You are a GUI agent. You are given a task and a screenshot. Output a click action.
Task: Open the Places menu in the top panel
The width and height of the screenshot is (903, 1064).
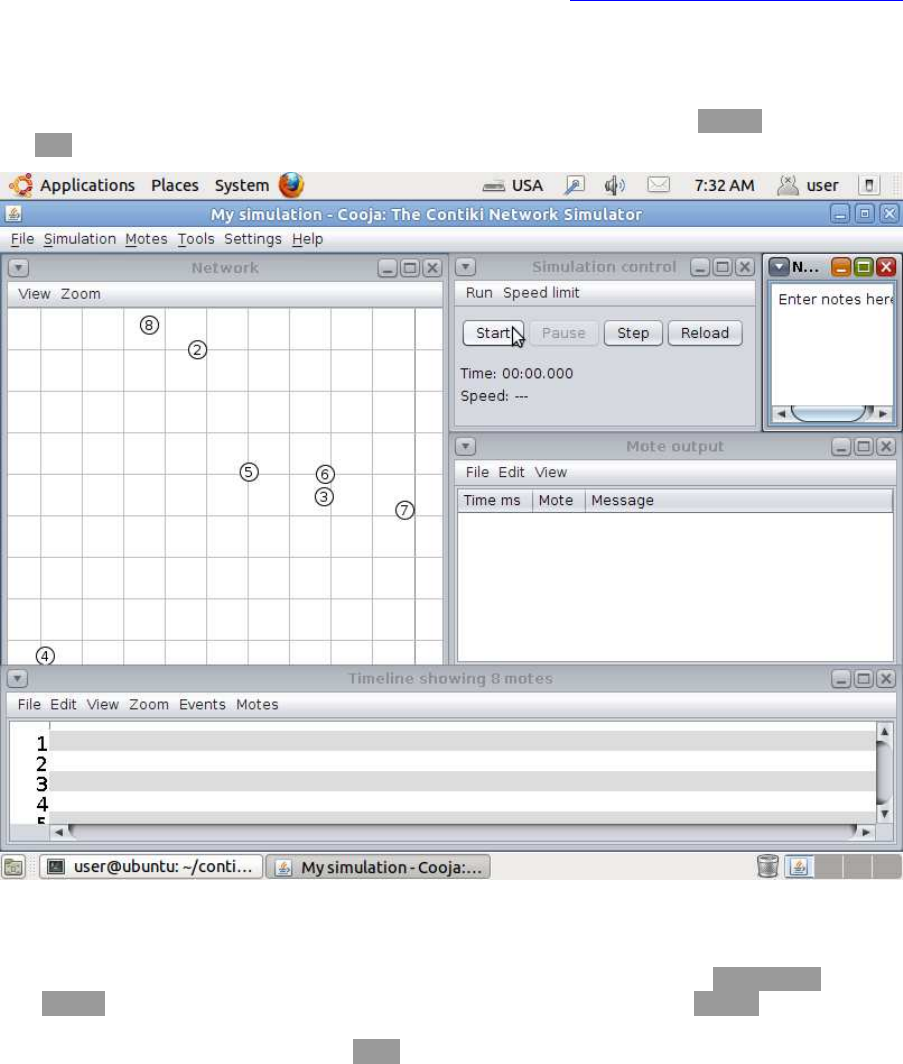tap(174, 185)
